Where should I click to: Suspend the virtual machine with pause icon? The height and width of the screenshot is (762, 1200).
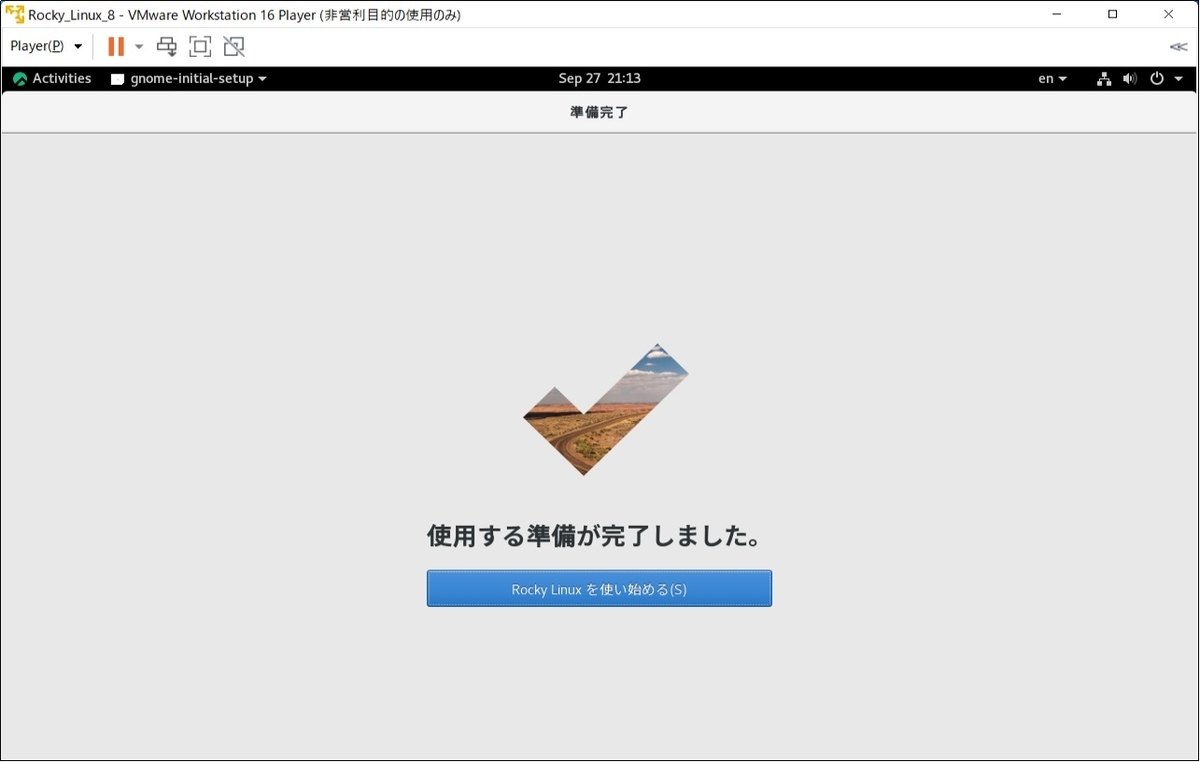pyautogui.click(x=114, y=46)
